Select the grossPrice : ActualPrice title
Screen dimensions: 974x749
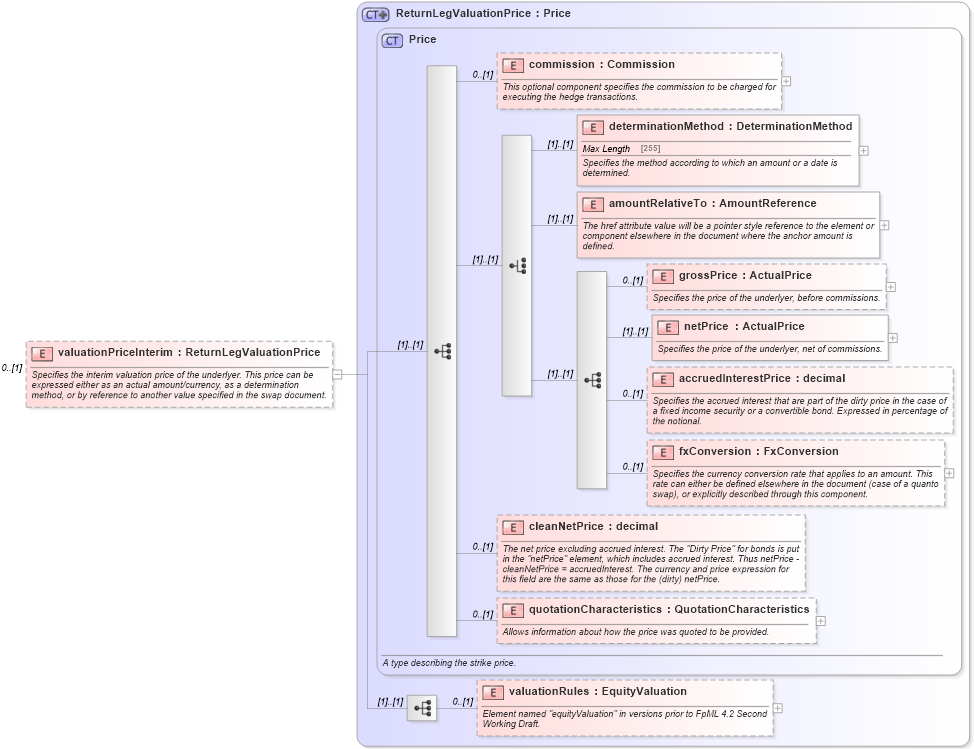coord(745,276)
